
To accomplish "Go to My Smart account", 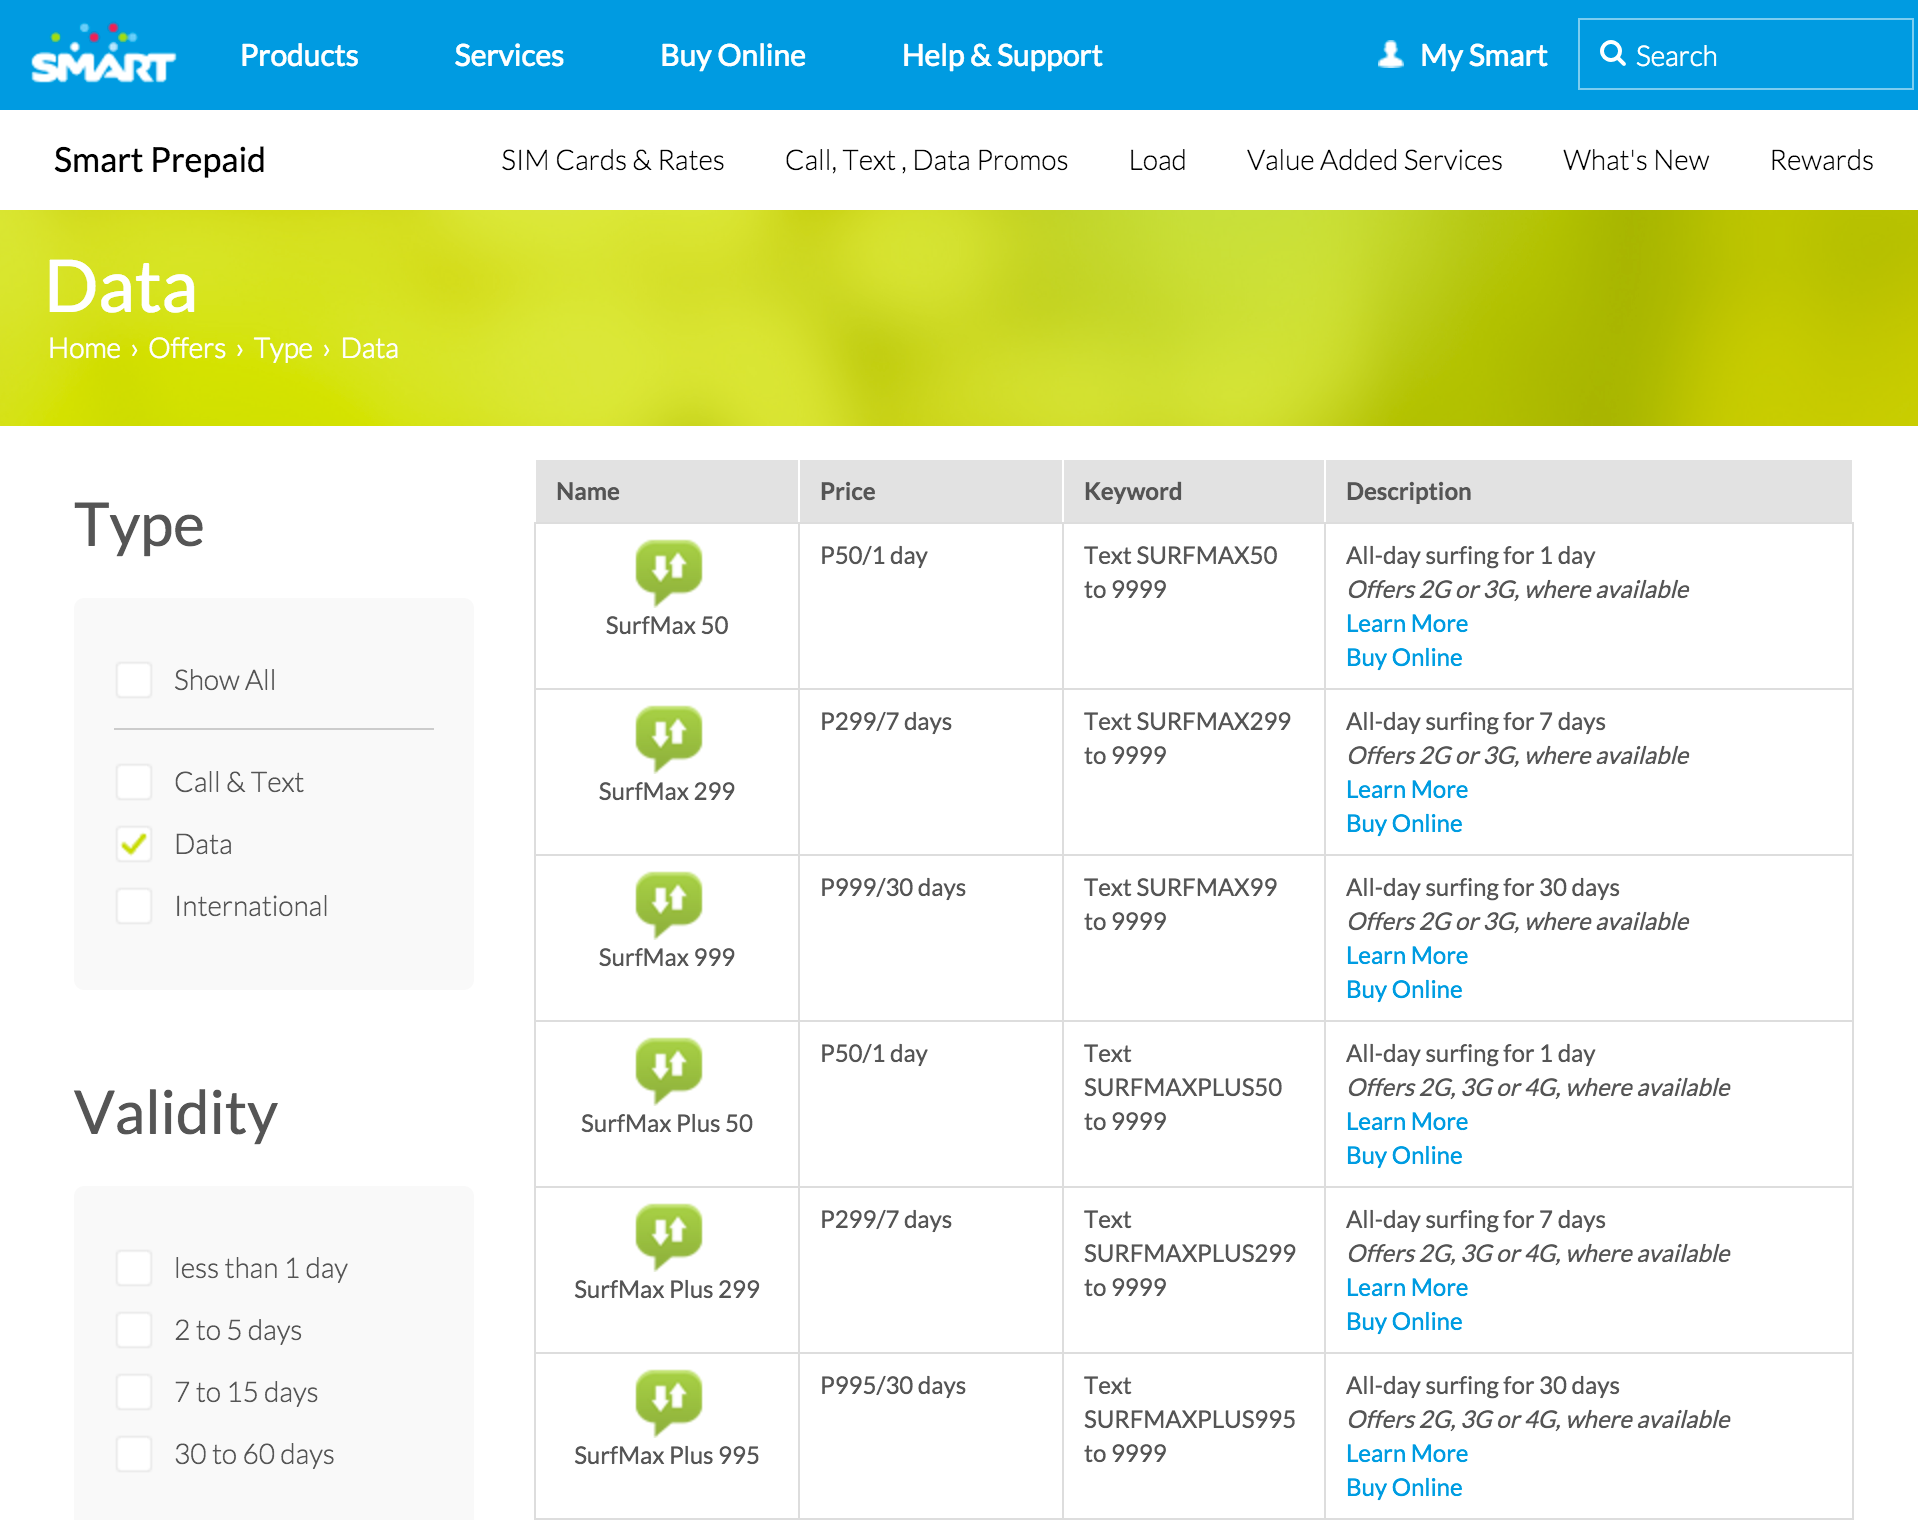I will (1483, 55).
